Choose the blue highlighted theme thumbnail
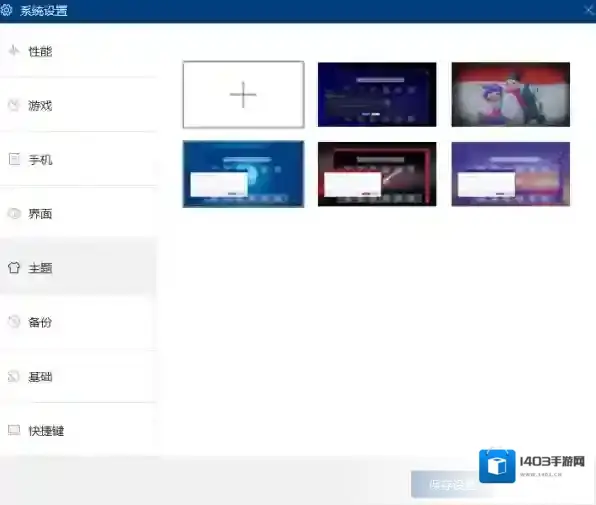Image resolution: width=596 pixels, height=505 pixels. (x=243, y=174)
